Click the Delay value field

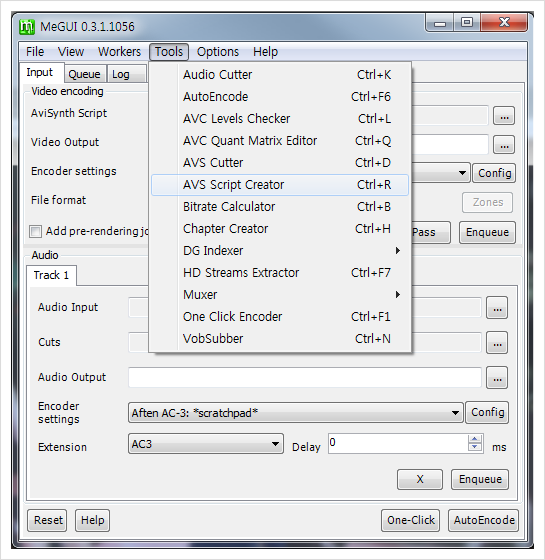pyautogui.click(x=398, y=444)
